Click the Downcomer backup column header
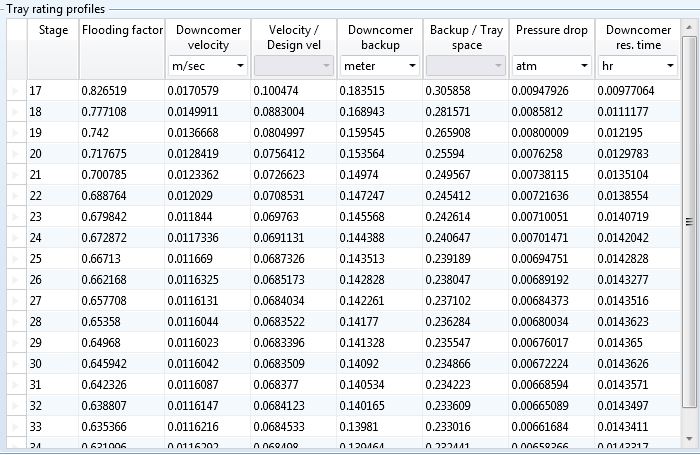Viewport: 700px width, 455px height. (380, 37)
